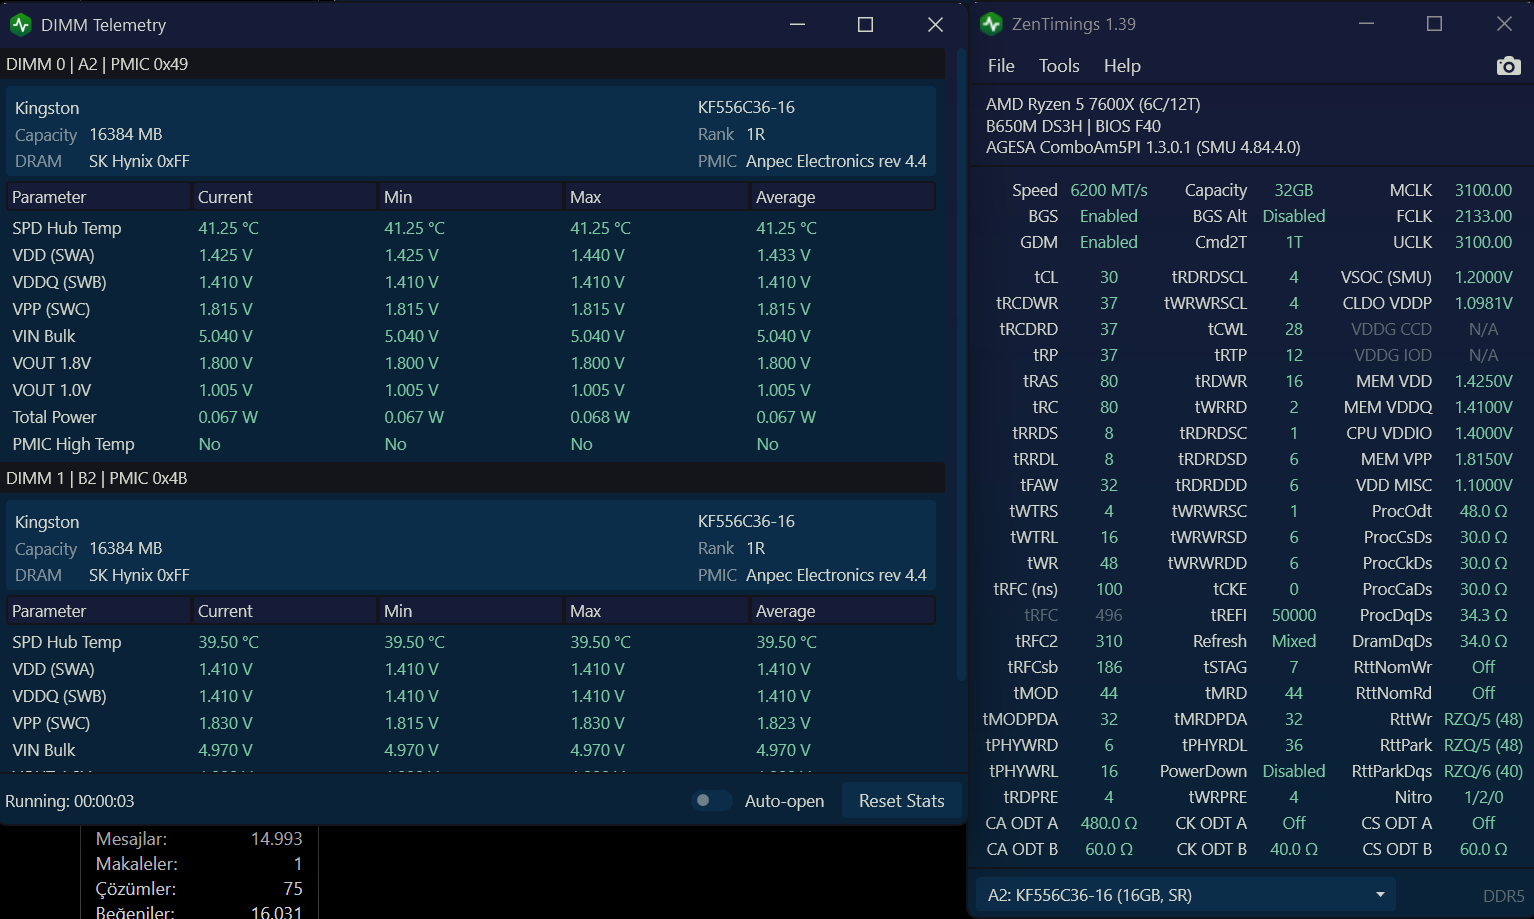Viewport: 1534px width, 919px height.
Task: Click 'SPD Hub Temp' row label in DIMM 0
Action: 67,228
